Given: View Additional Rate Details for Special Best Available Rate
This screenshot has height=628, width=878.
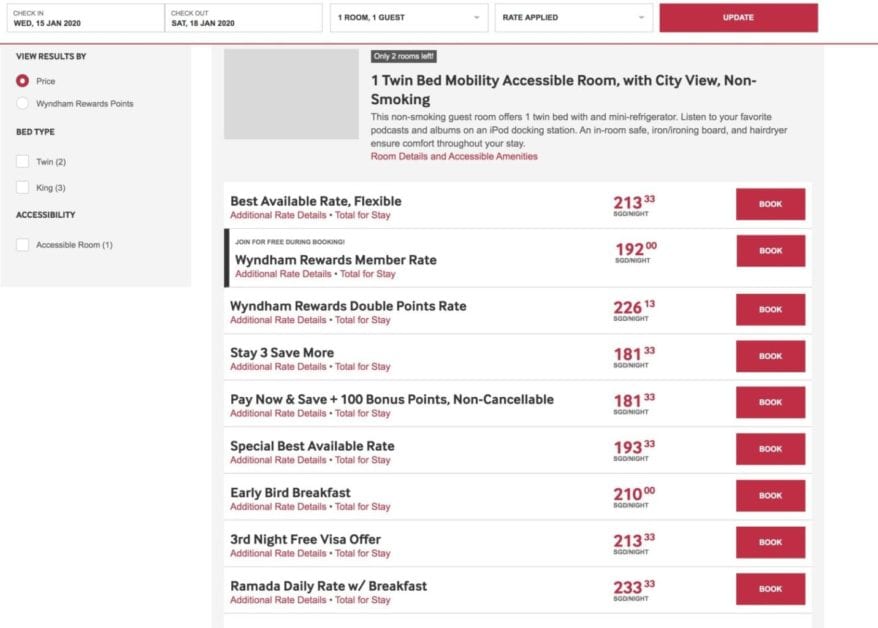Looking at the screenshot, I should [278, 460].
